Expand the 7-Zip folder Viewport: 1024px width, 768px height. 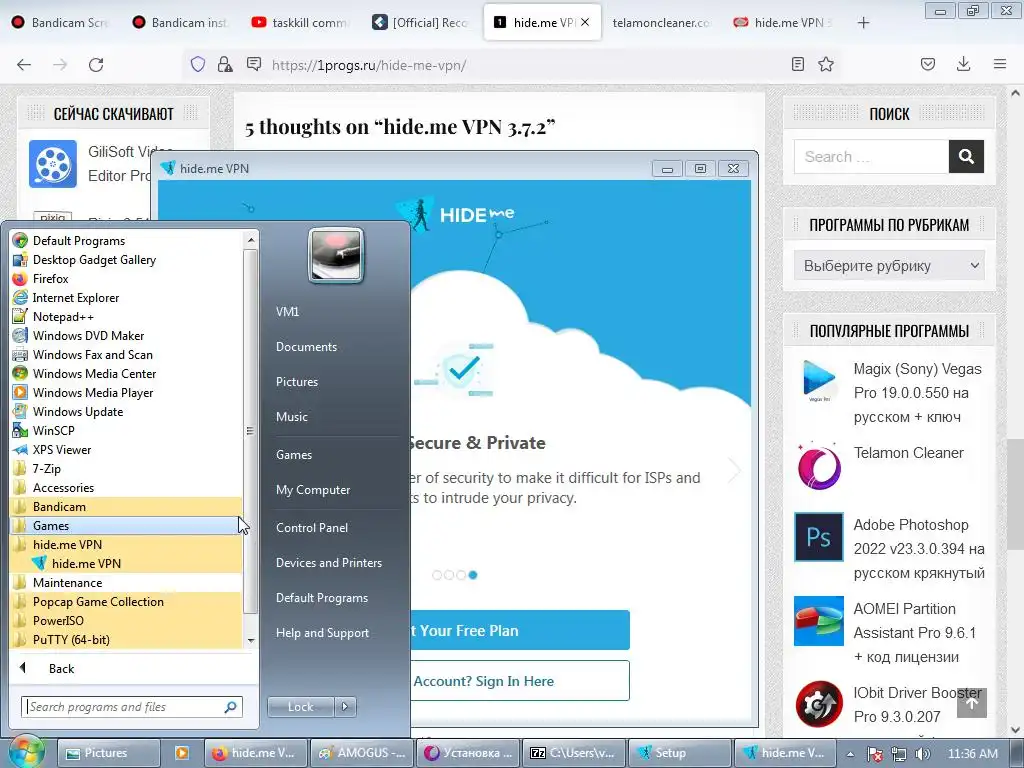pyautogui.click(x=127, y=469)
